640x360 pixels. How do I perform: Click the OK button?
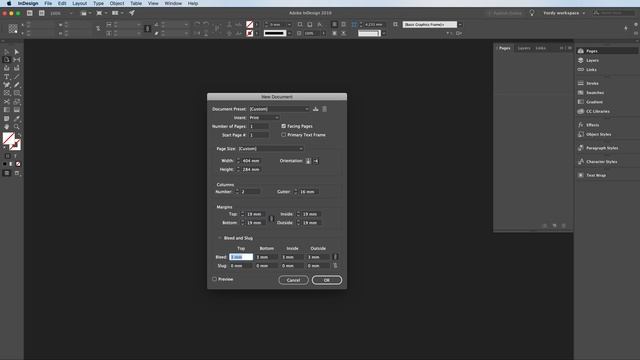pos(327,280)
